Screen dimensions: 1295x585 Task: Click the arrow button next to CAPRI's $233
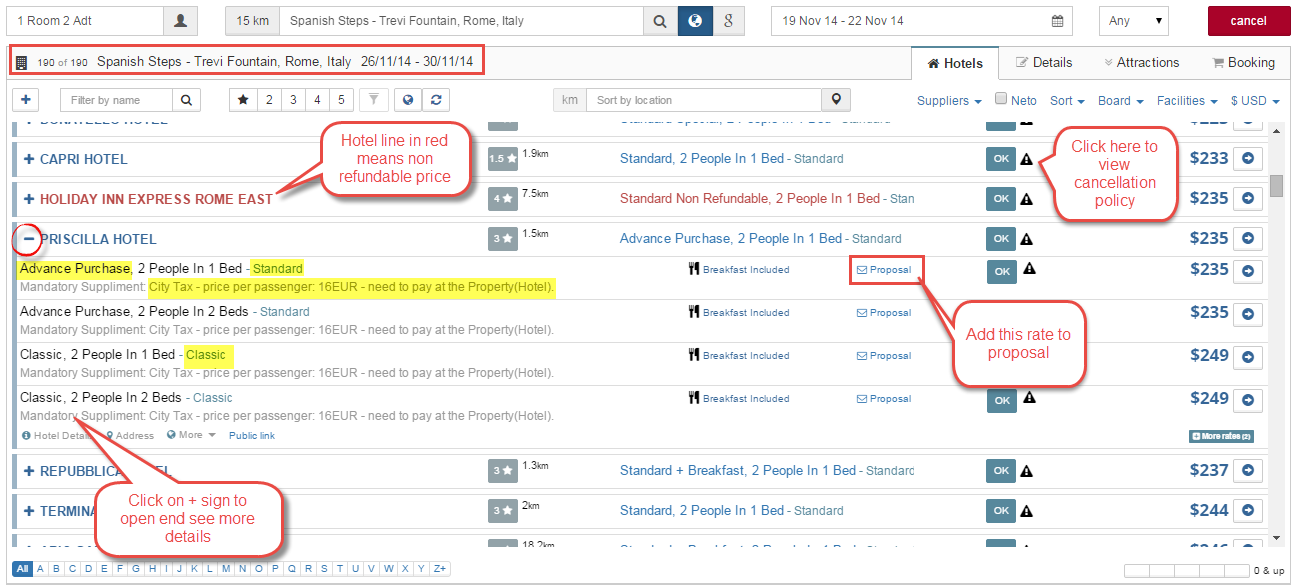point(1247,158)
